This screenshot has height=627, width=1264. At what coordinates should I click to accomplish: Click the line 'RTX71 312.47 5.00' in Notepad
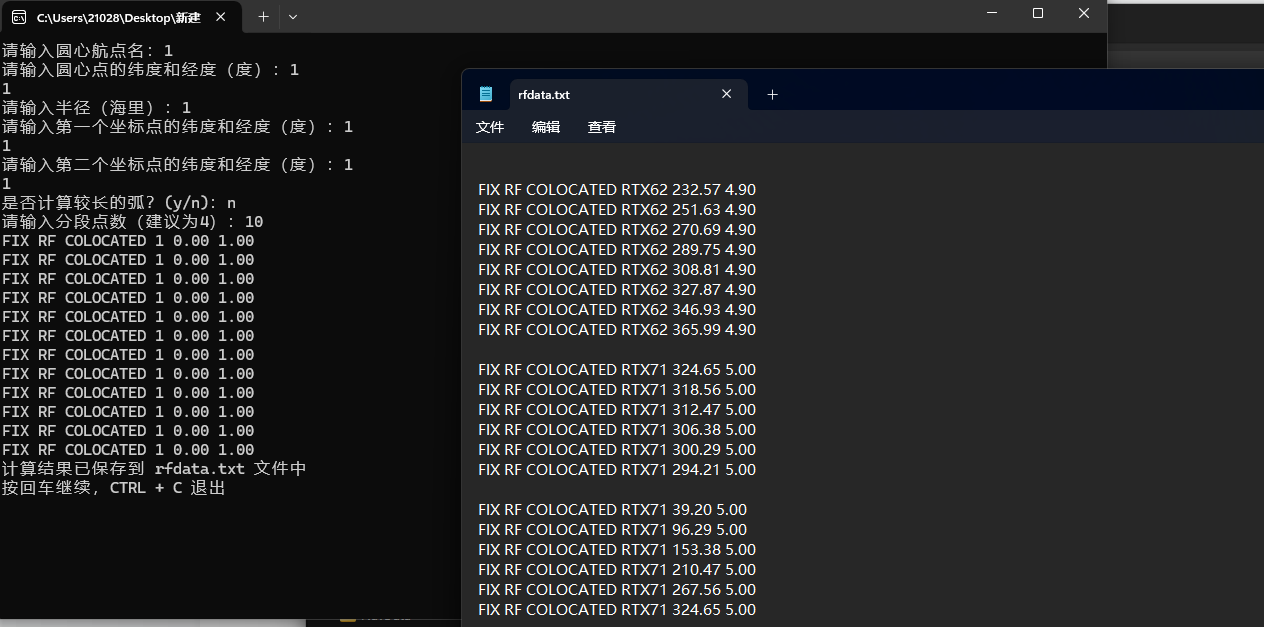tap(617, 409)
